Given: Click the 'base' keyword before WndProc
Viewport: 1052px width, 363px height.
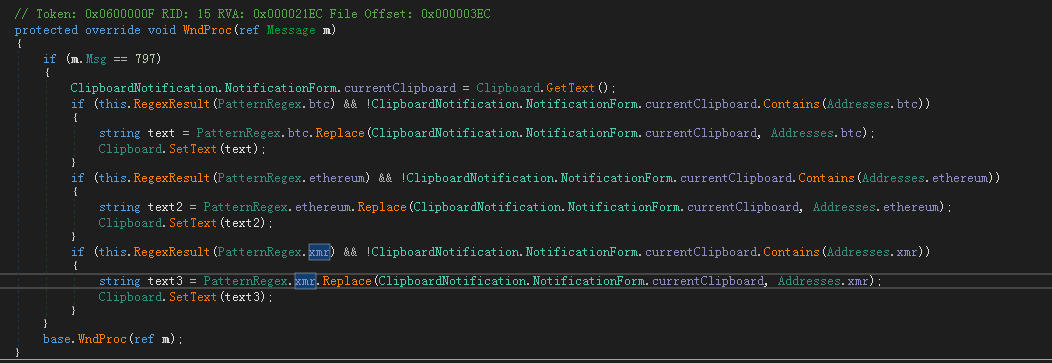Looking at the screenshot, I should click(57, 339).
